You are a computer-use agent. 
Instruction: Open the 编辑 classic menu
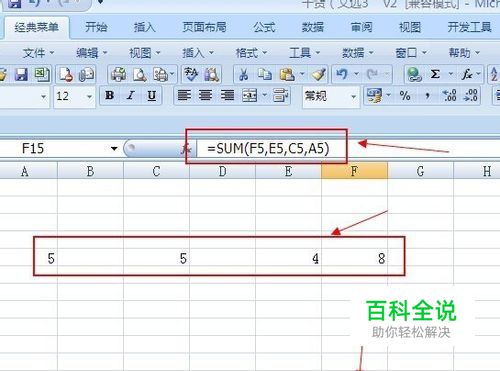[91, 53]
